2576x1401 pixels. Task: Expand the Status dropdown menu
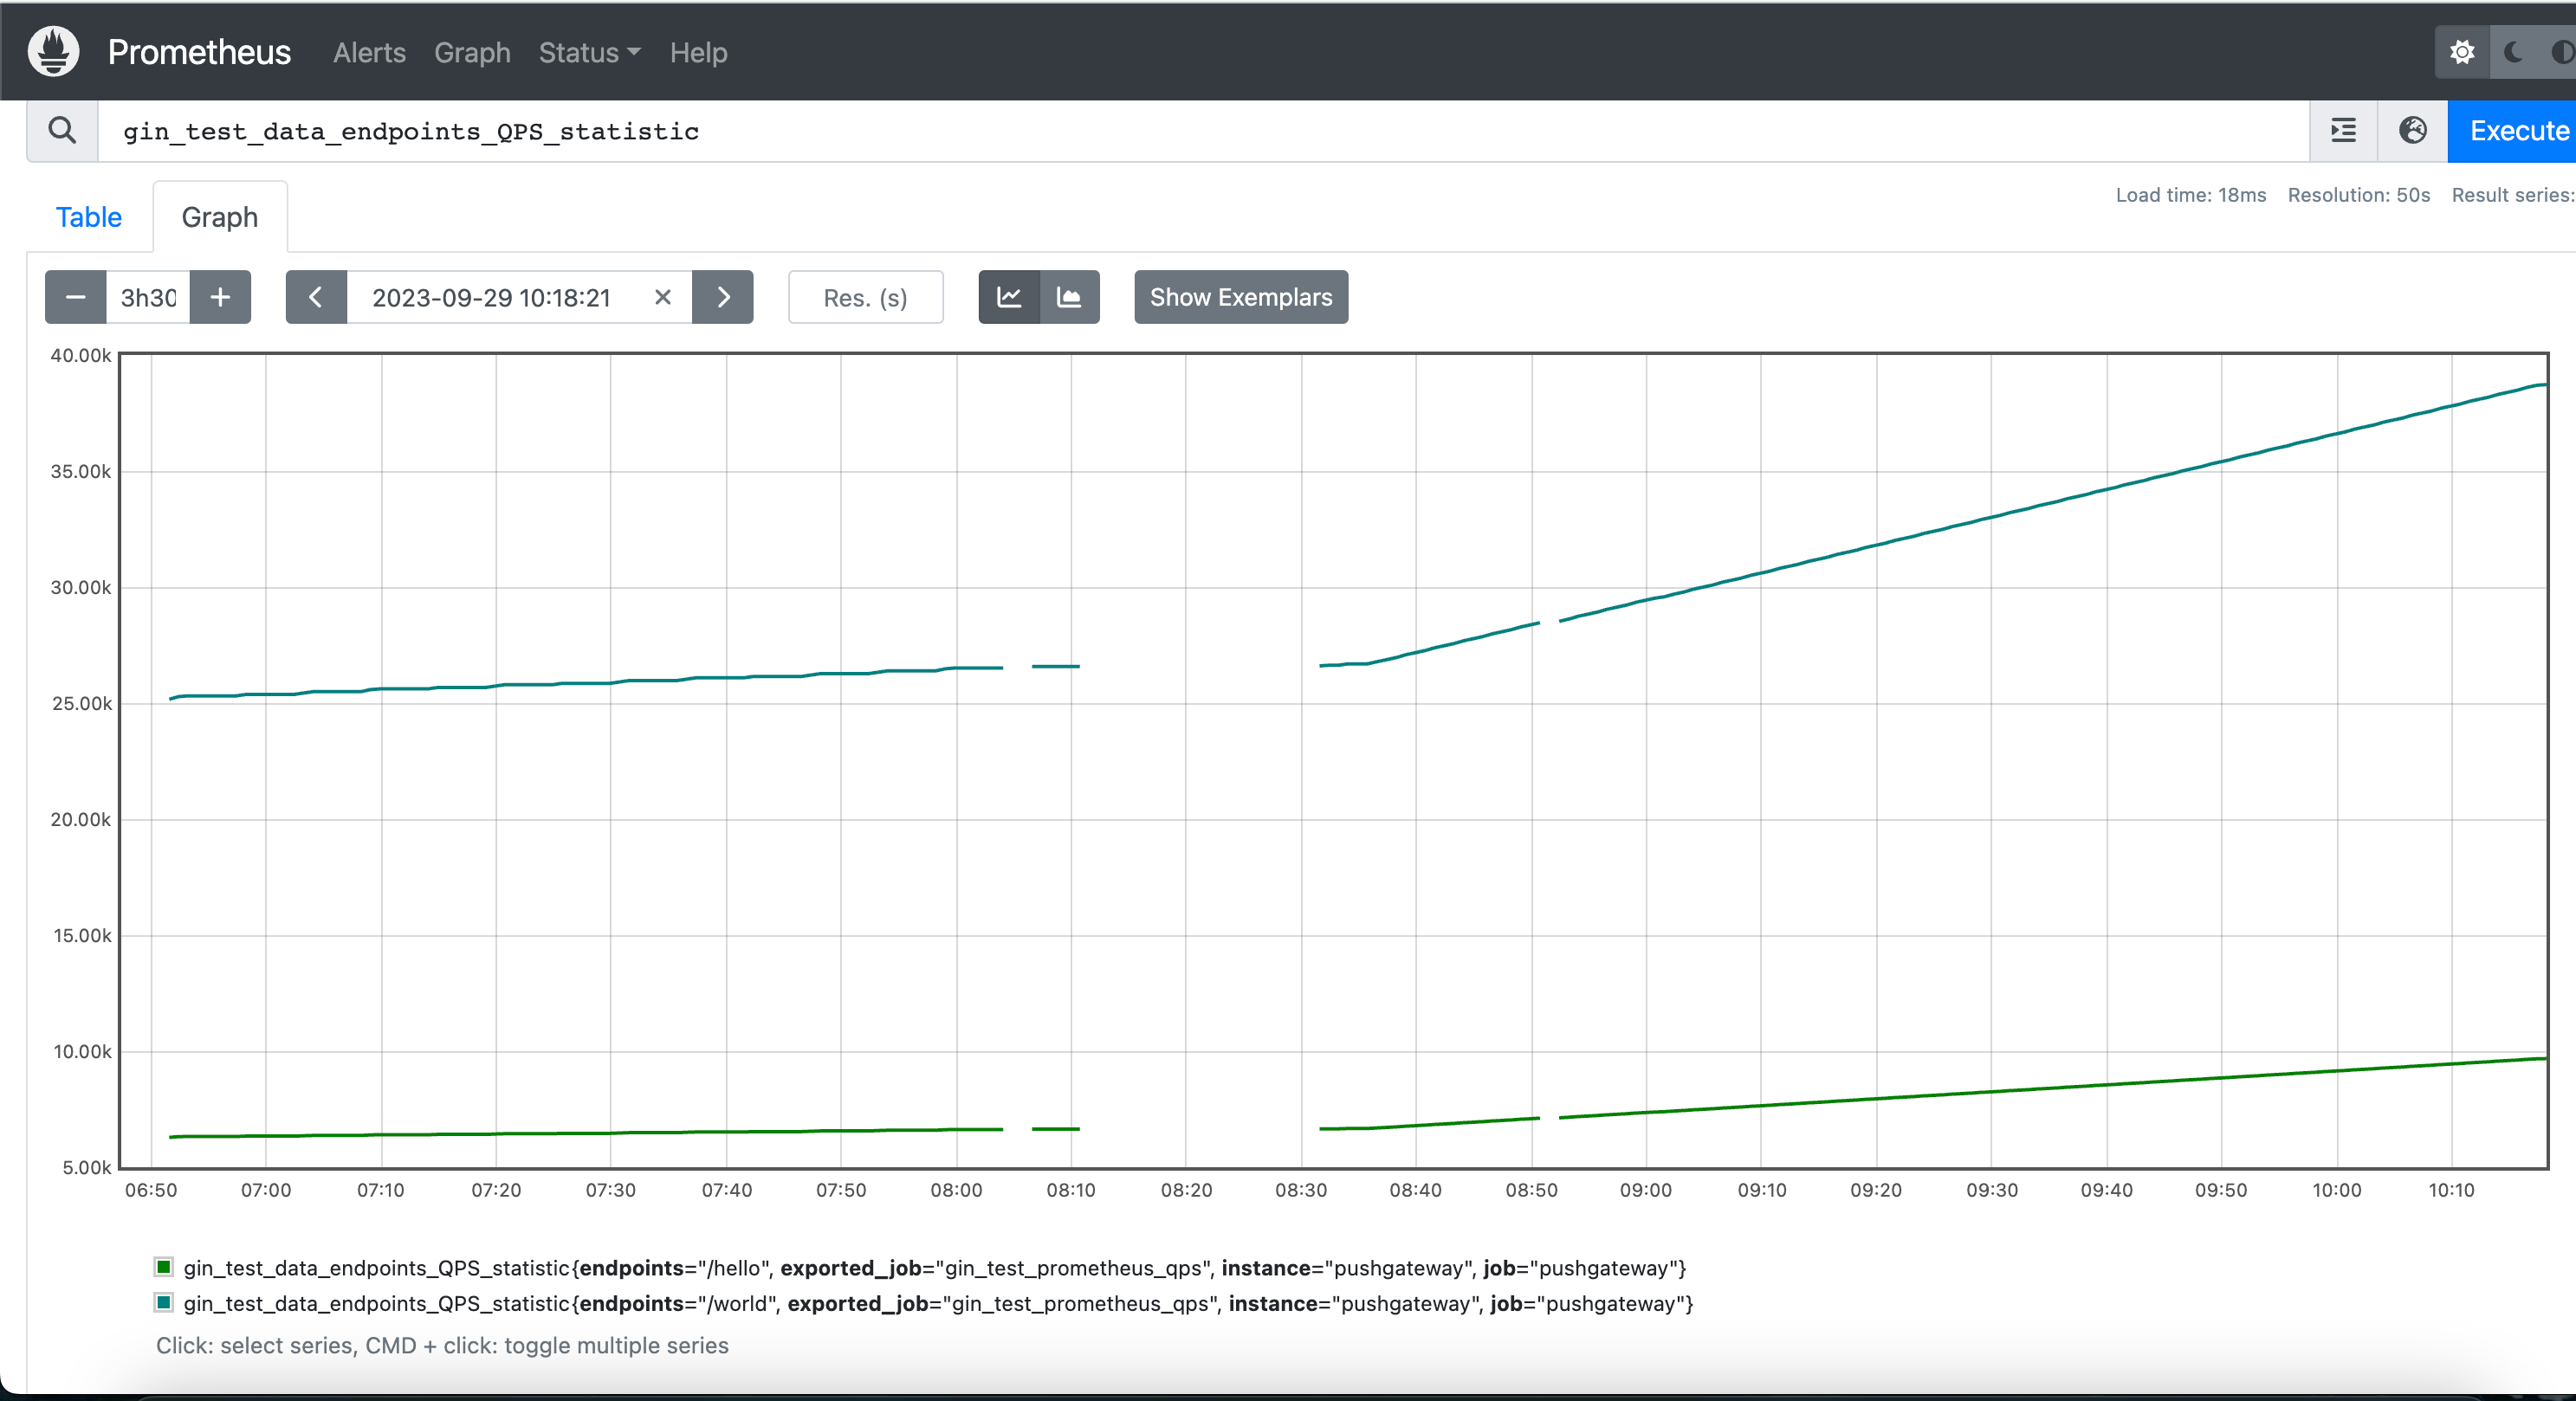(588, 52)
